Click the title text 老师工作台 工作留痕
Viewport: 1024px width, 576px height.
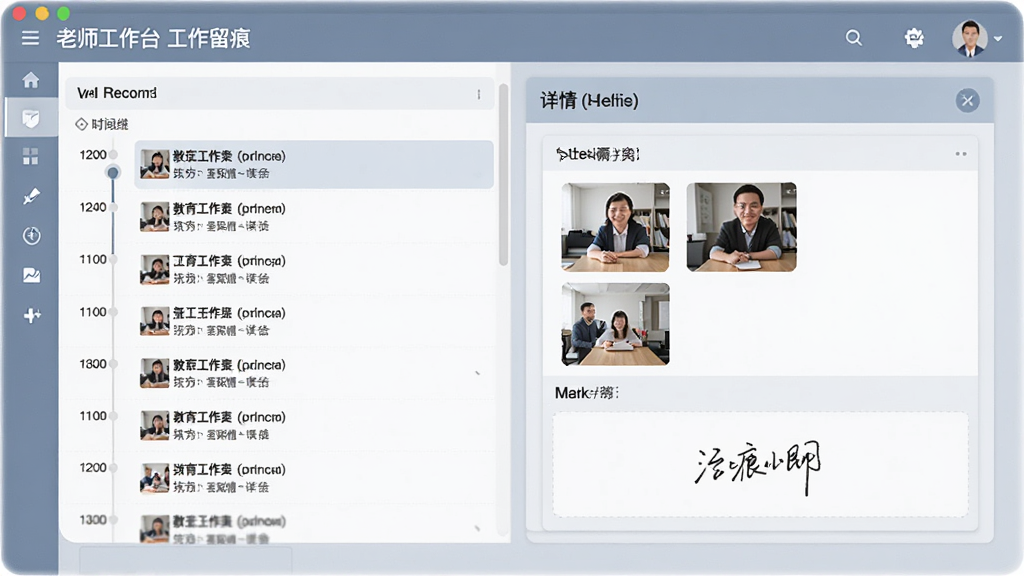coord(153,39)
